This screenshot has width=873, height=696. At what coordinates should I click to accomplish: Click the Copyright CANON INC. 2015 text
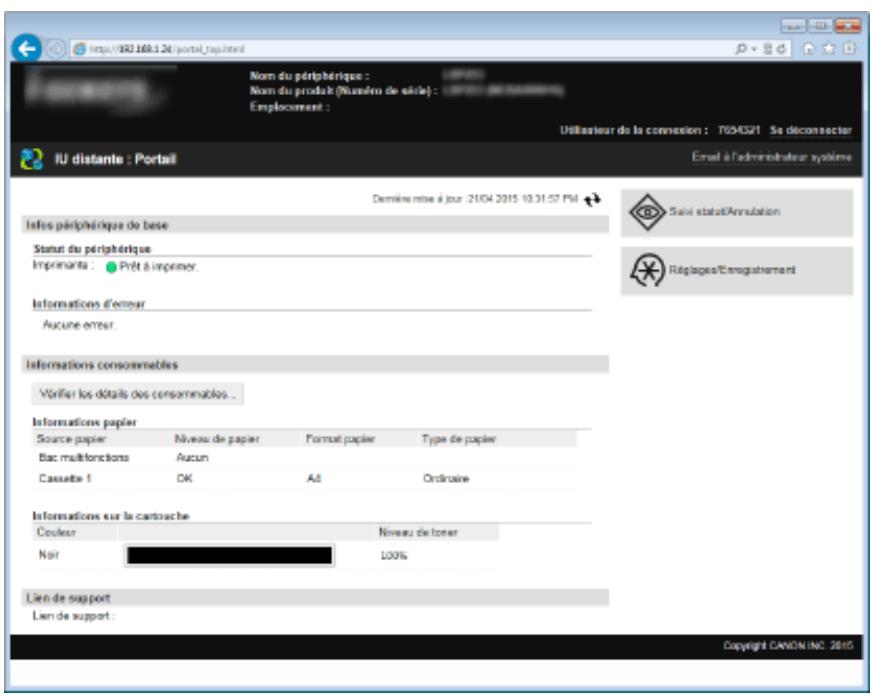pos(788,646)
